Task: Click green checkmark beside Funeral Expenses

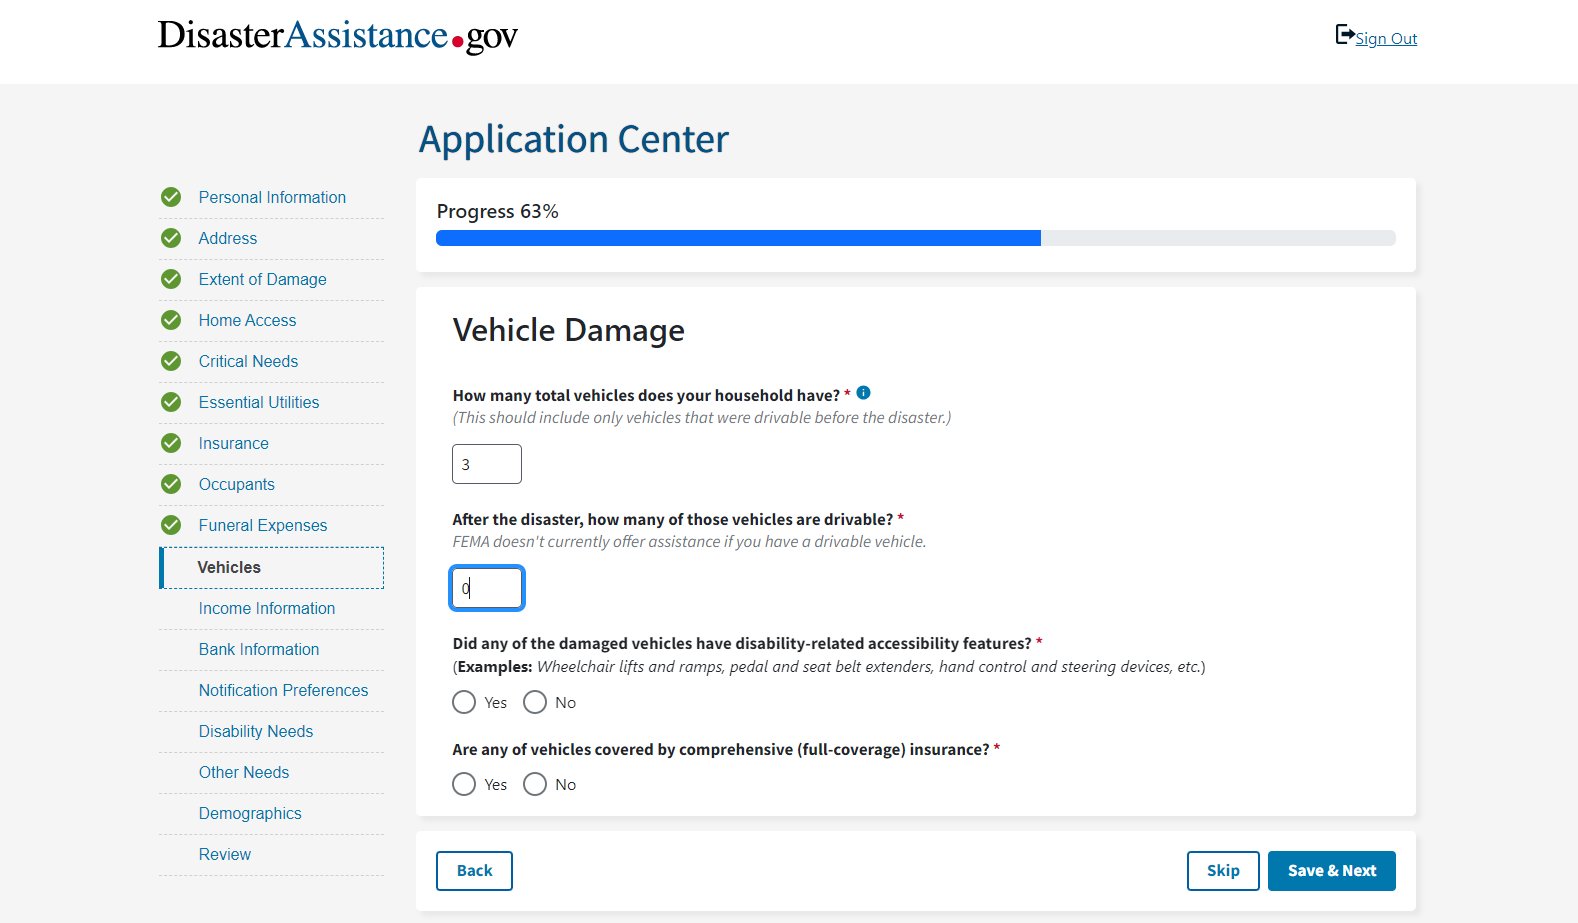Action: 171,525
